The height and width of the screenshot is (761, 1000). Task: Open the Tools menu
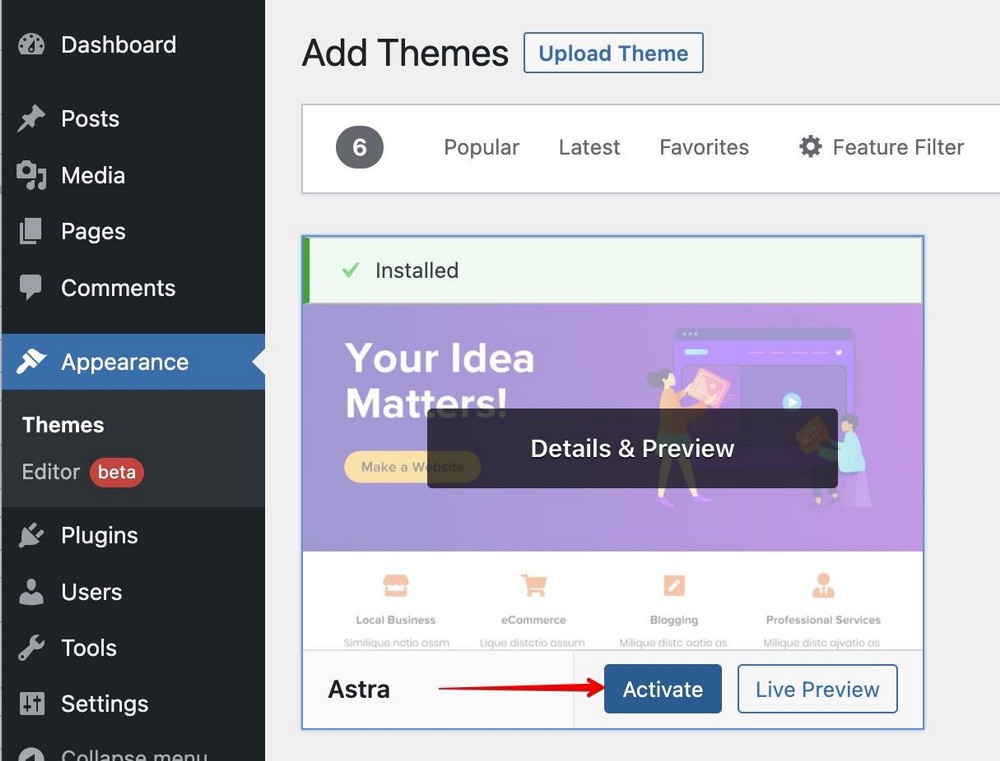(133, 647)
